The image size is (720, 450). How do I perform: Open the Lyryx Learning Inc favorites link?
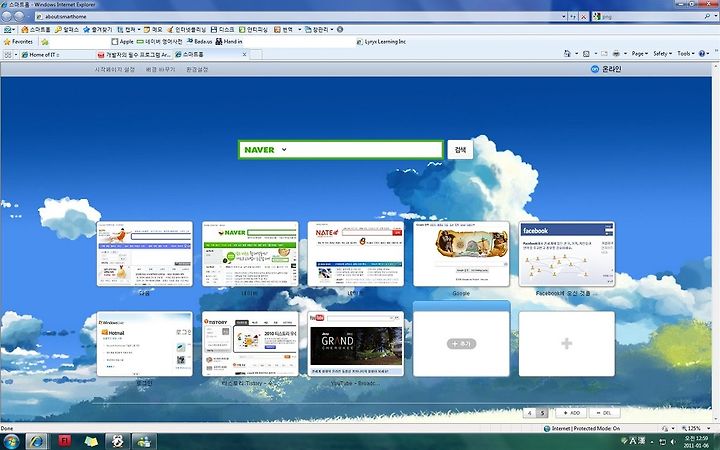point(381,42)
